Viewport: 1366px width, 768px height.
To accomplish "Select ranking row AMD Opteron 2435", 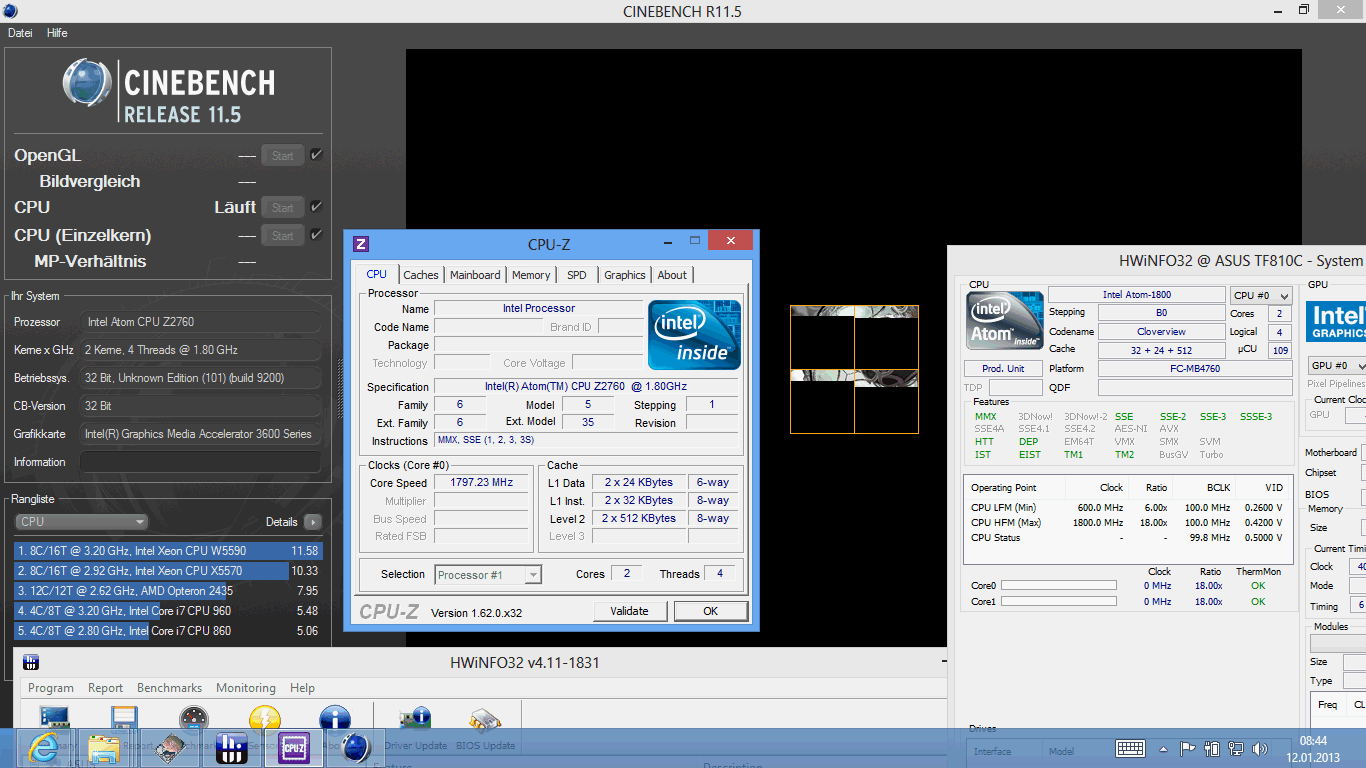I will (168, 591).
